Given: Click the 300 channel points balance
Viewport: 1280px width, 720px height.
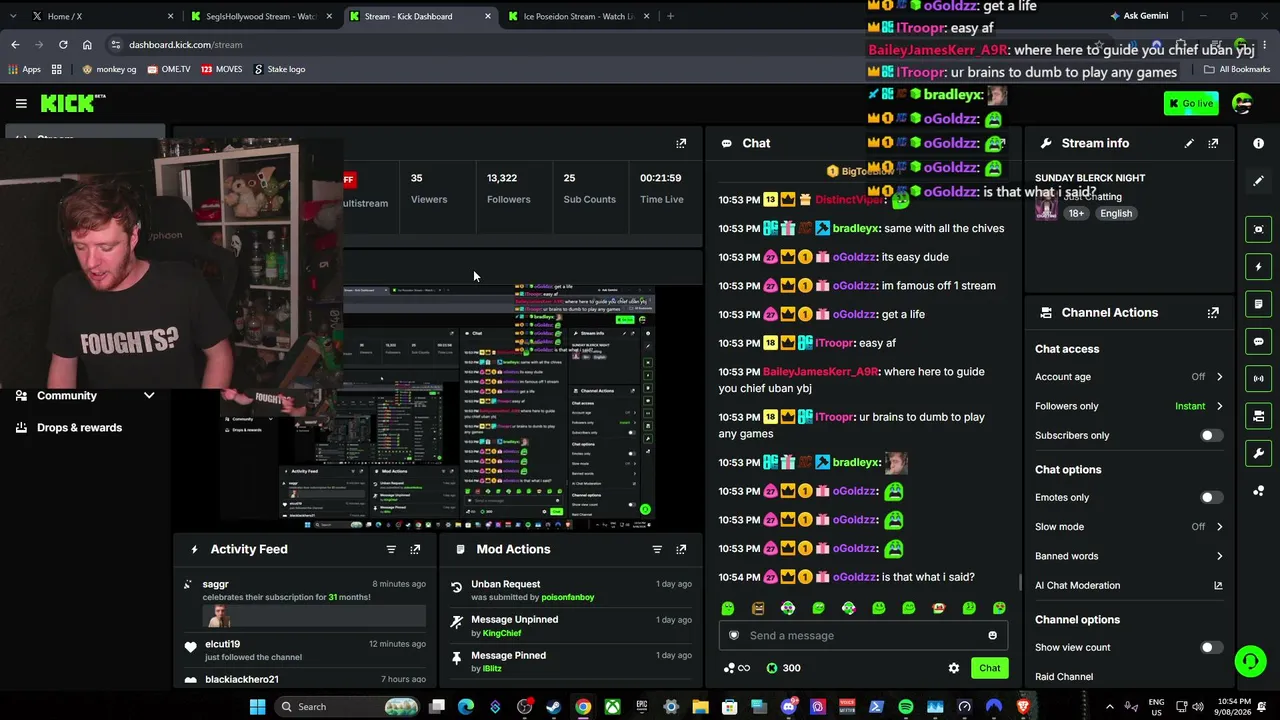Looking at the screenshot, I should coord(784,668).
